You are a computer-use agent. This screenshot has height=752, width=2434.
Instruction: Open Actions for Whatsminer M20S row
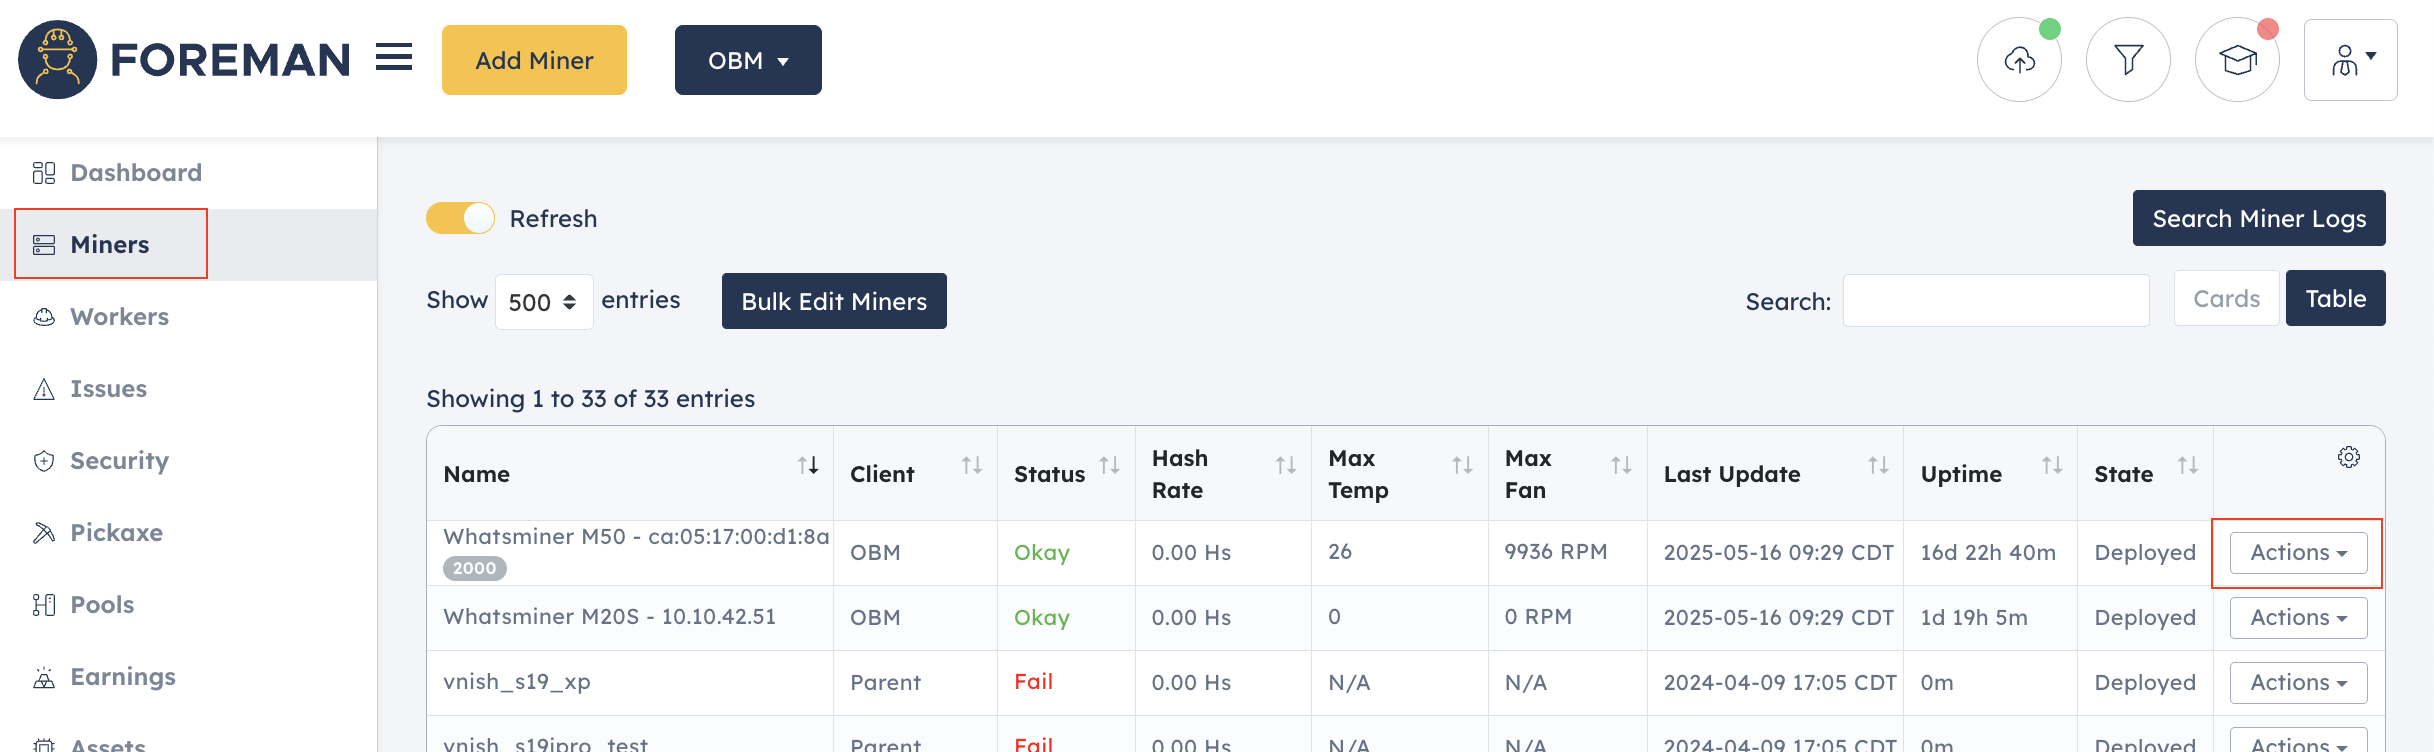coord(2298,618)
